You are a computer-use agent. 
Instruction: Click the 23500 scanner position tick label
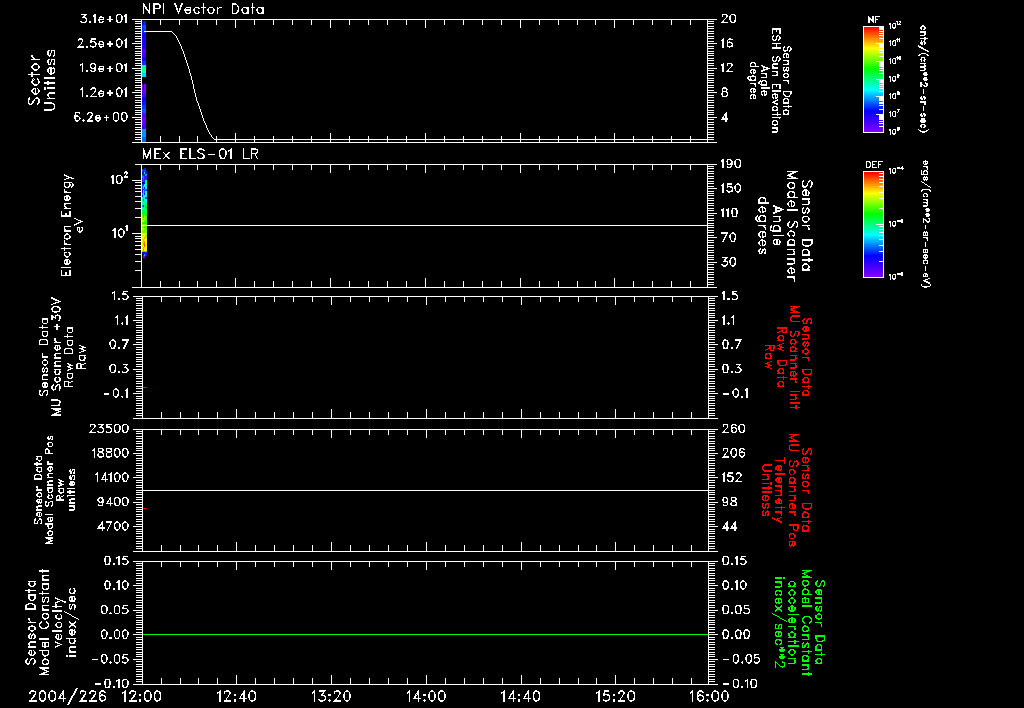[x=109, y=428]
